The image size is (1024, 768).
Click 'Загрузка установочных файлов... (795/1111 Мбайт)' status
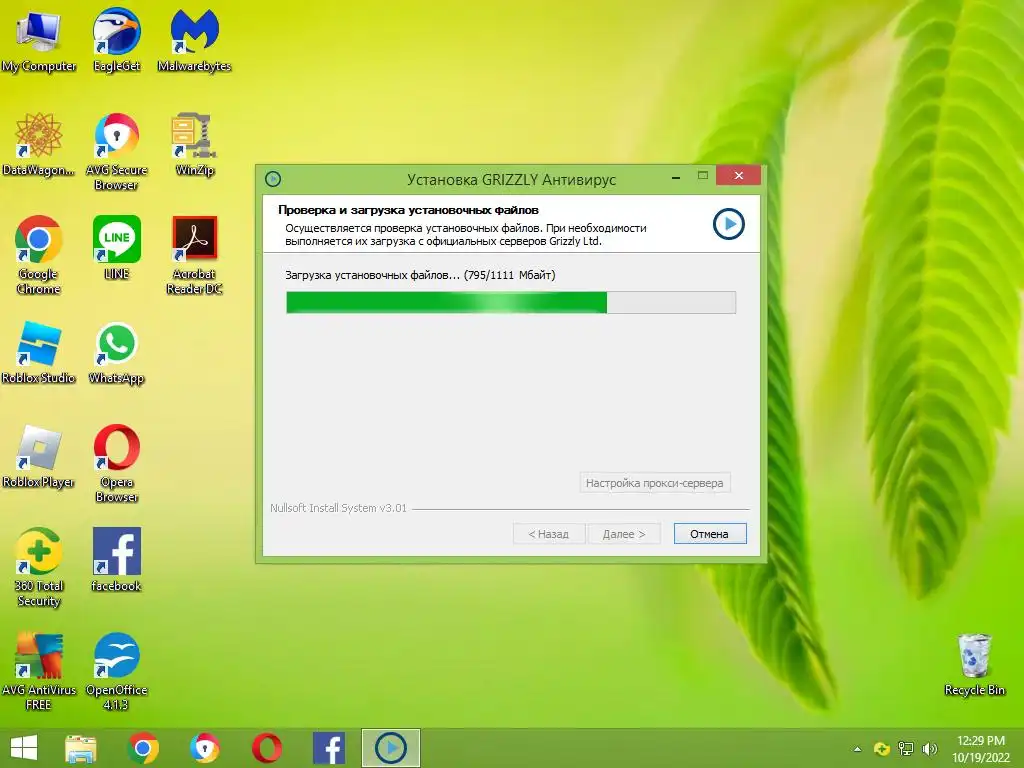[x=420, y=275]
